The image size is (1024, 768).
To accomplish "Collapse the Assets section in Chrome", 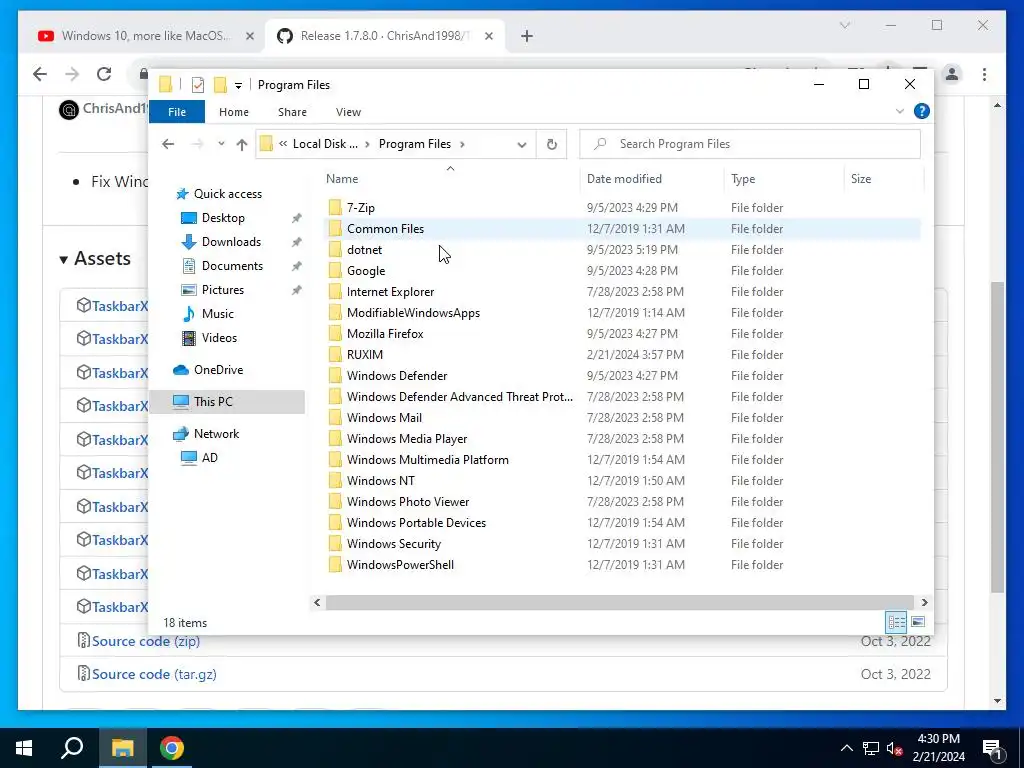I will point(95,259).
